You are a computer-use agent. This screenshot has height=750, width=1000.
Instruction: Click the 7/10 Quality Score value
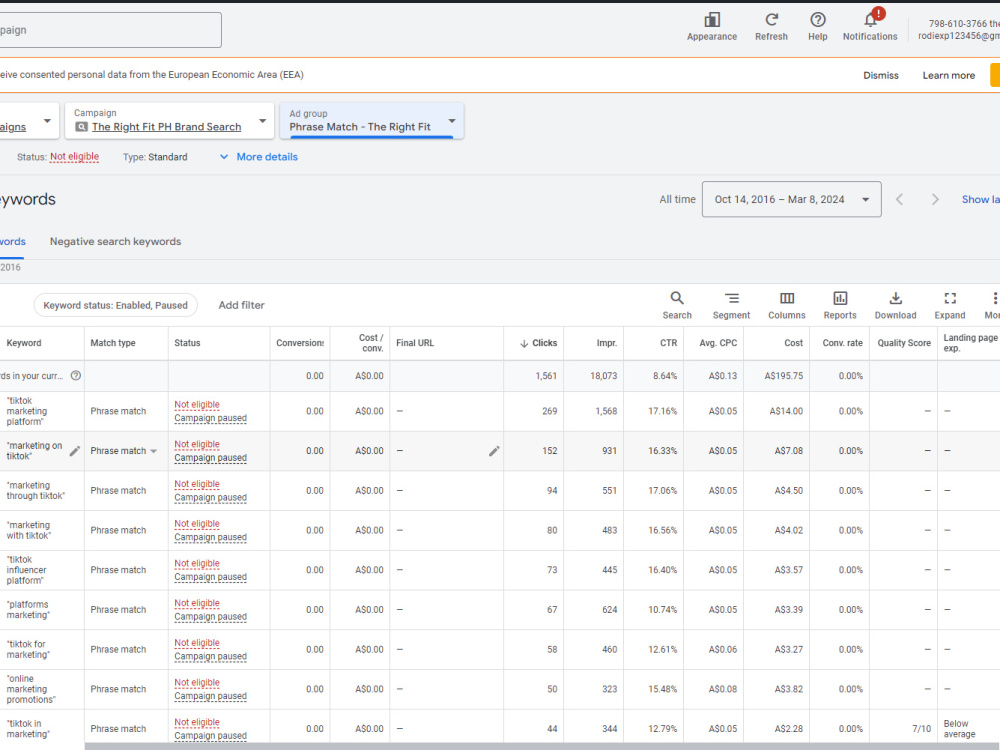[x=921, y=729]
